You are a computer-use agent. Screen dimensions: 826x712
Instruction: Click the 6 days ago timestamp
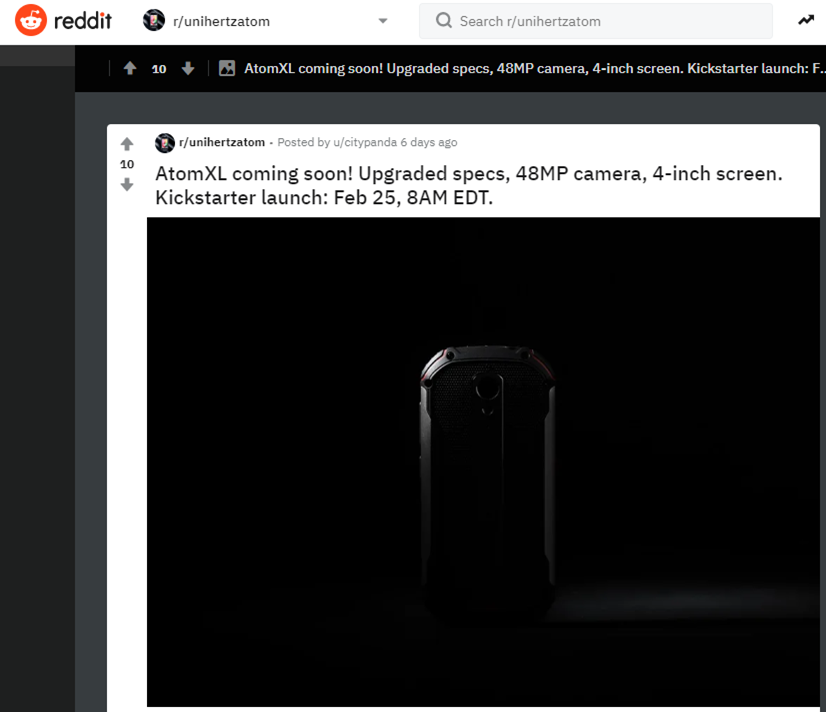coord(429,142)
